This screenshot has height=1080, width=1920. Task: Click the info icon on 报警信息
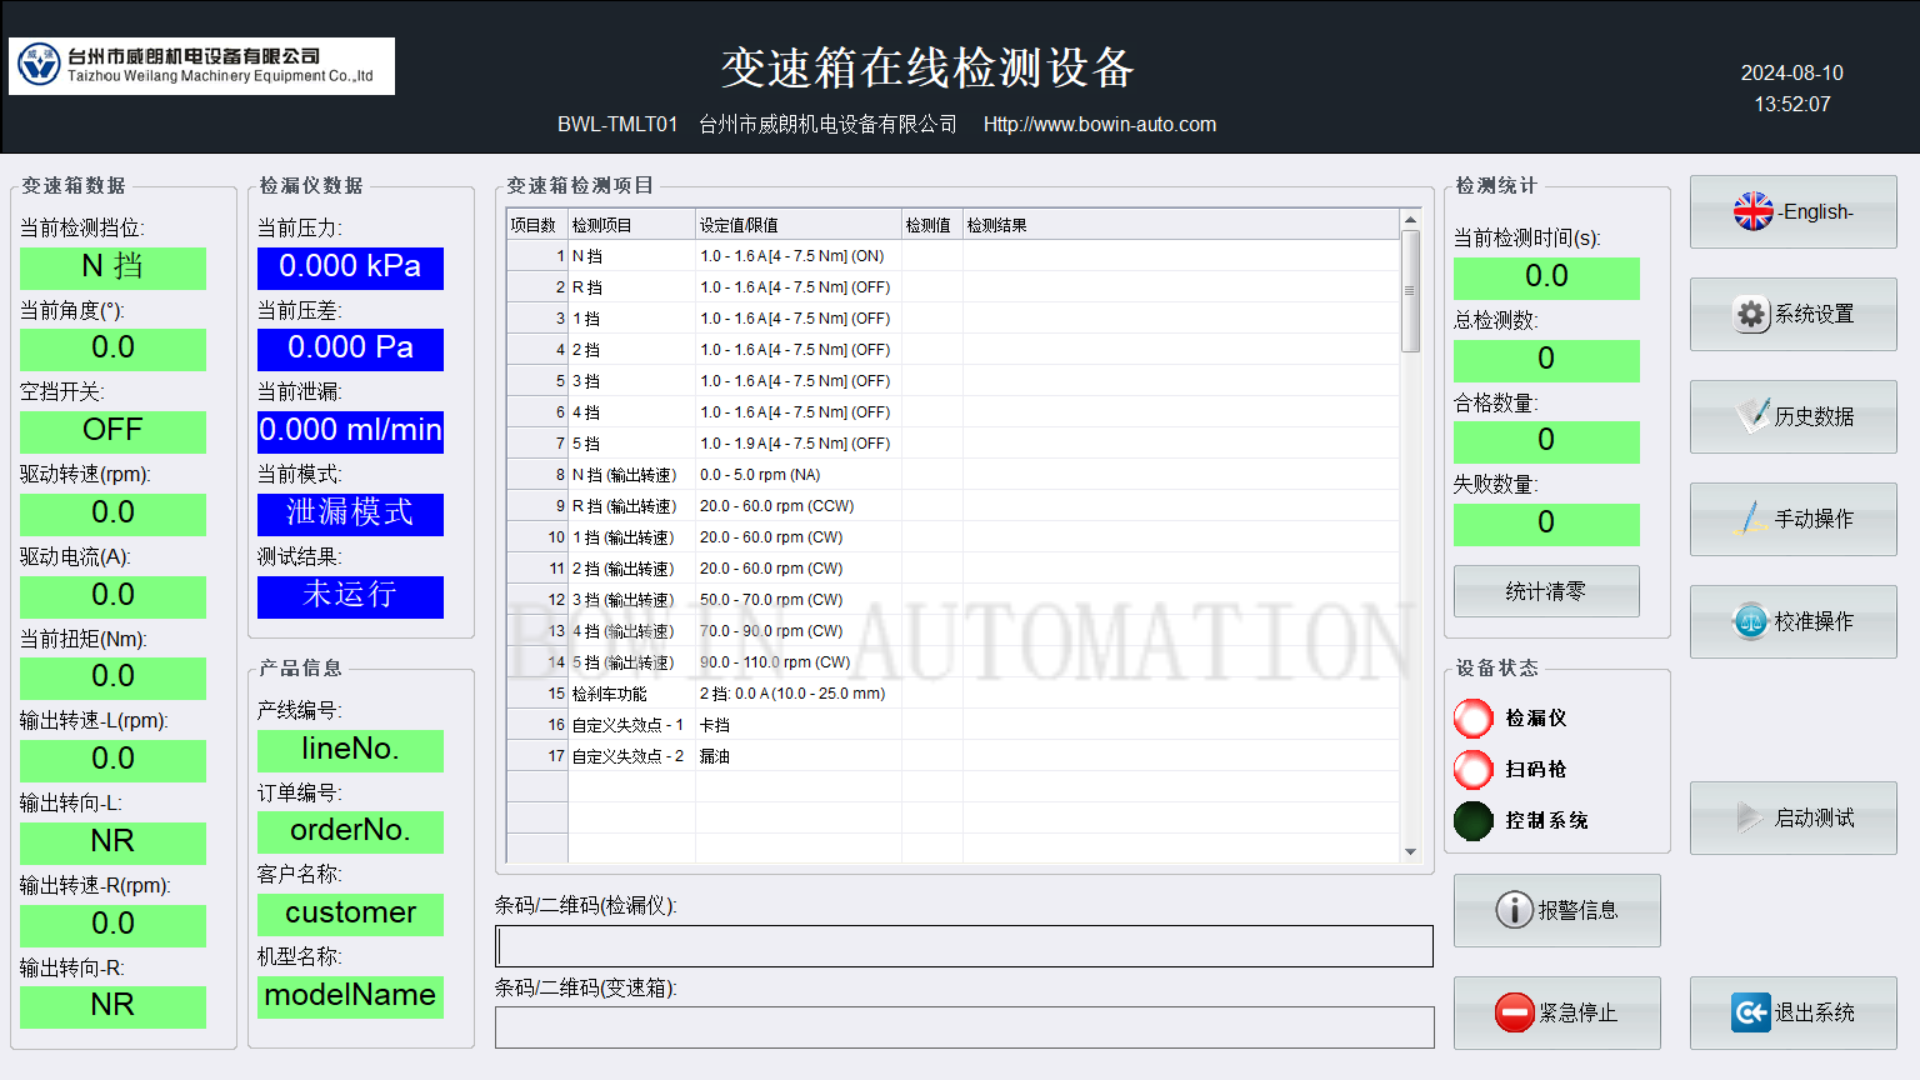coord(1514,910)
